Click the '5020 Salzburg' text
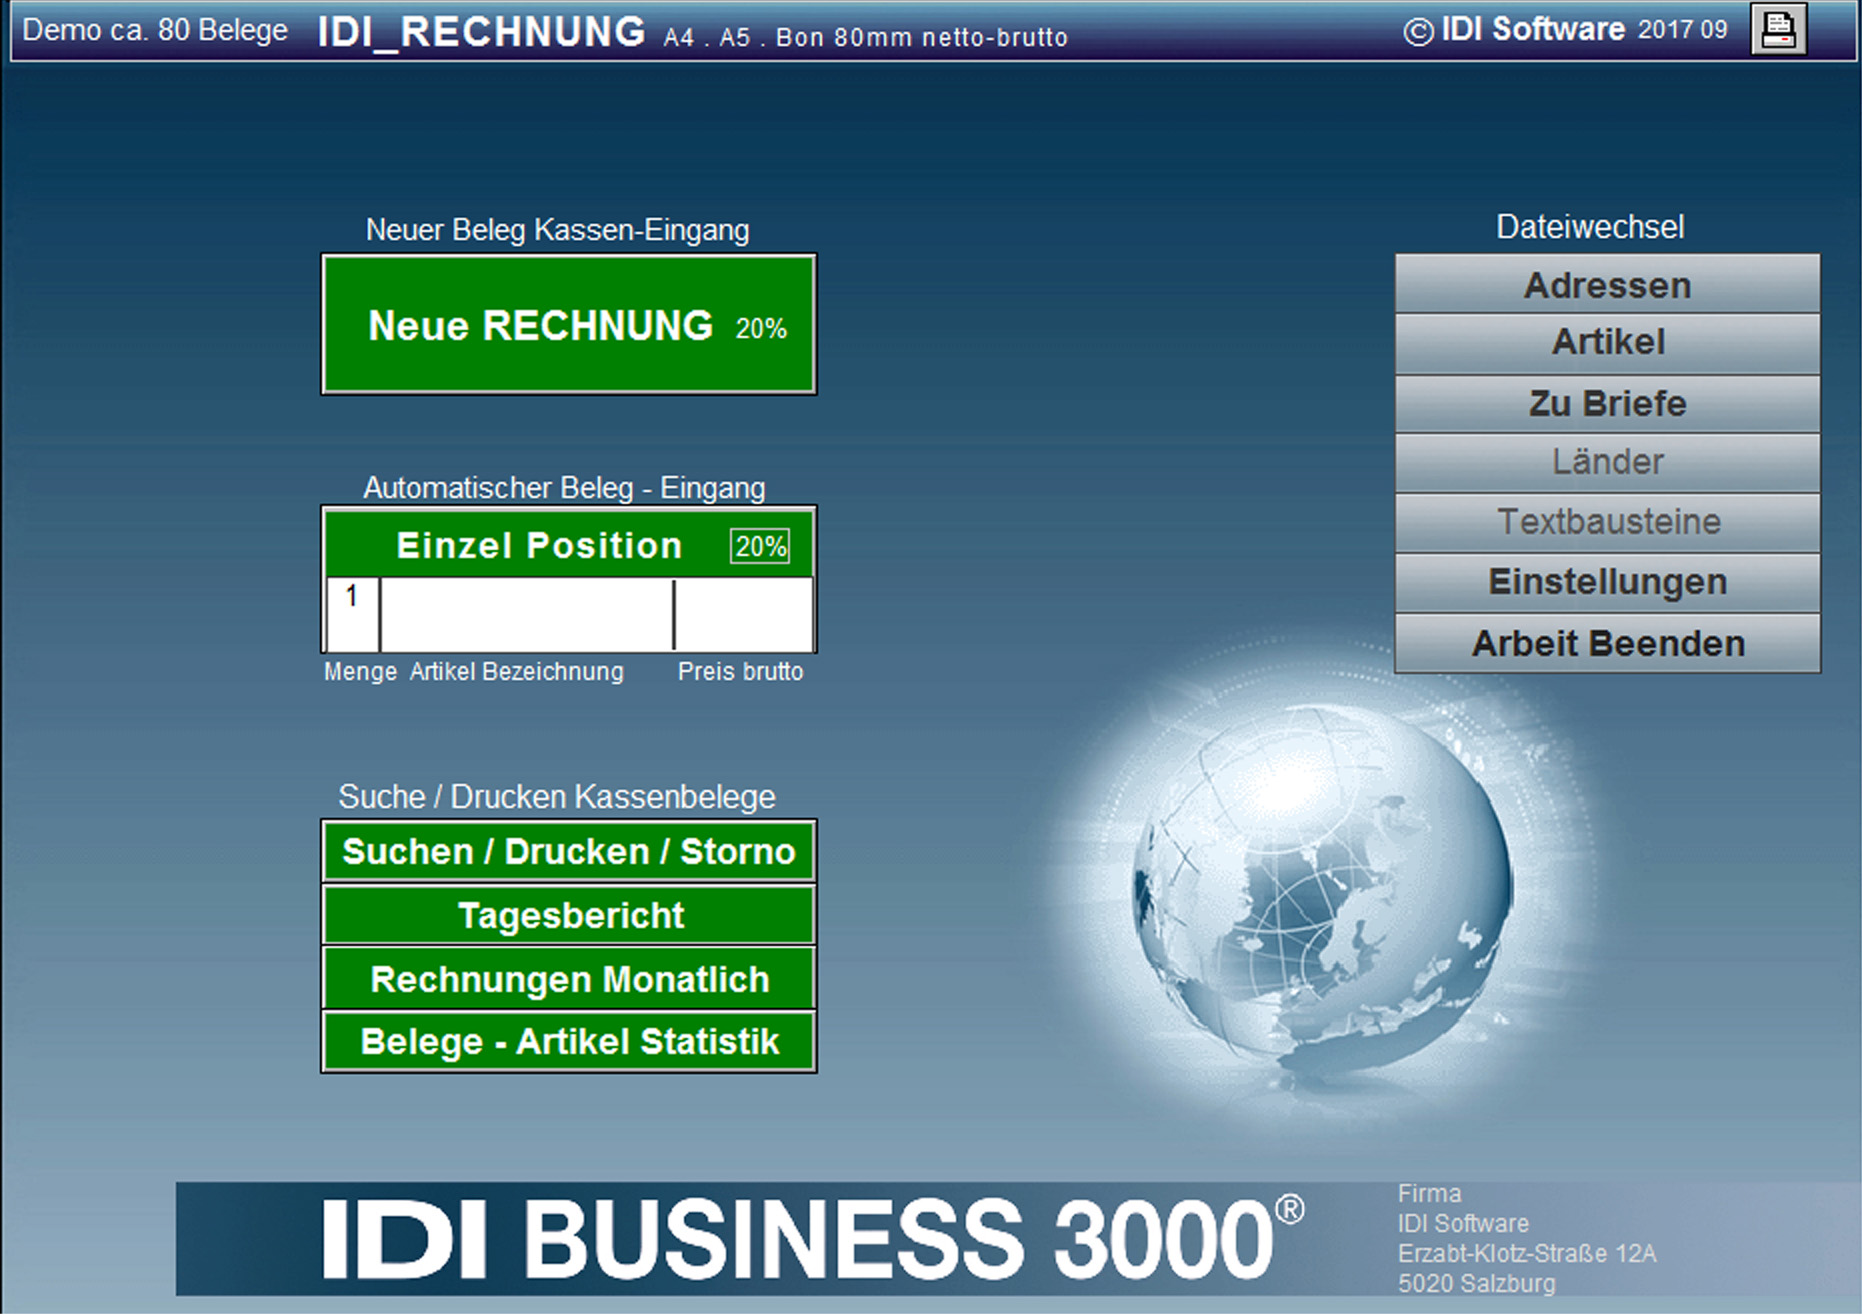This screenshot has width=1862, height=1314. click(x=1476, y=1283)
